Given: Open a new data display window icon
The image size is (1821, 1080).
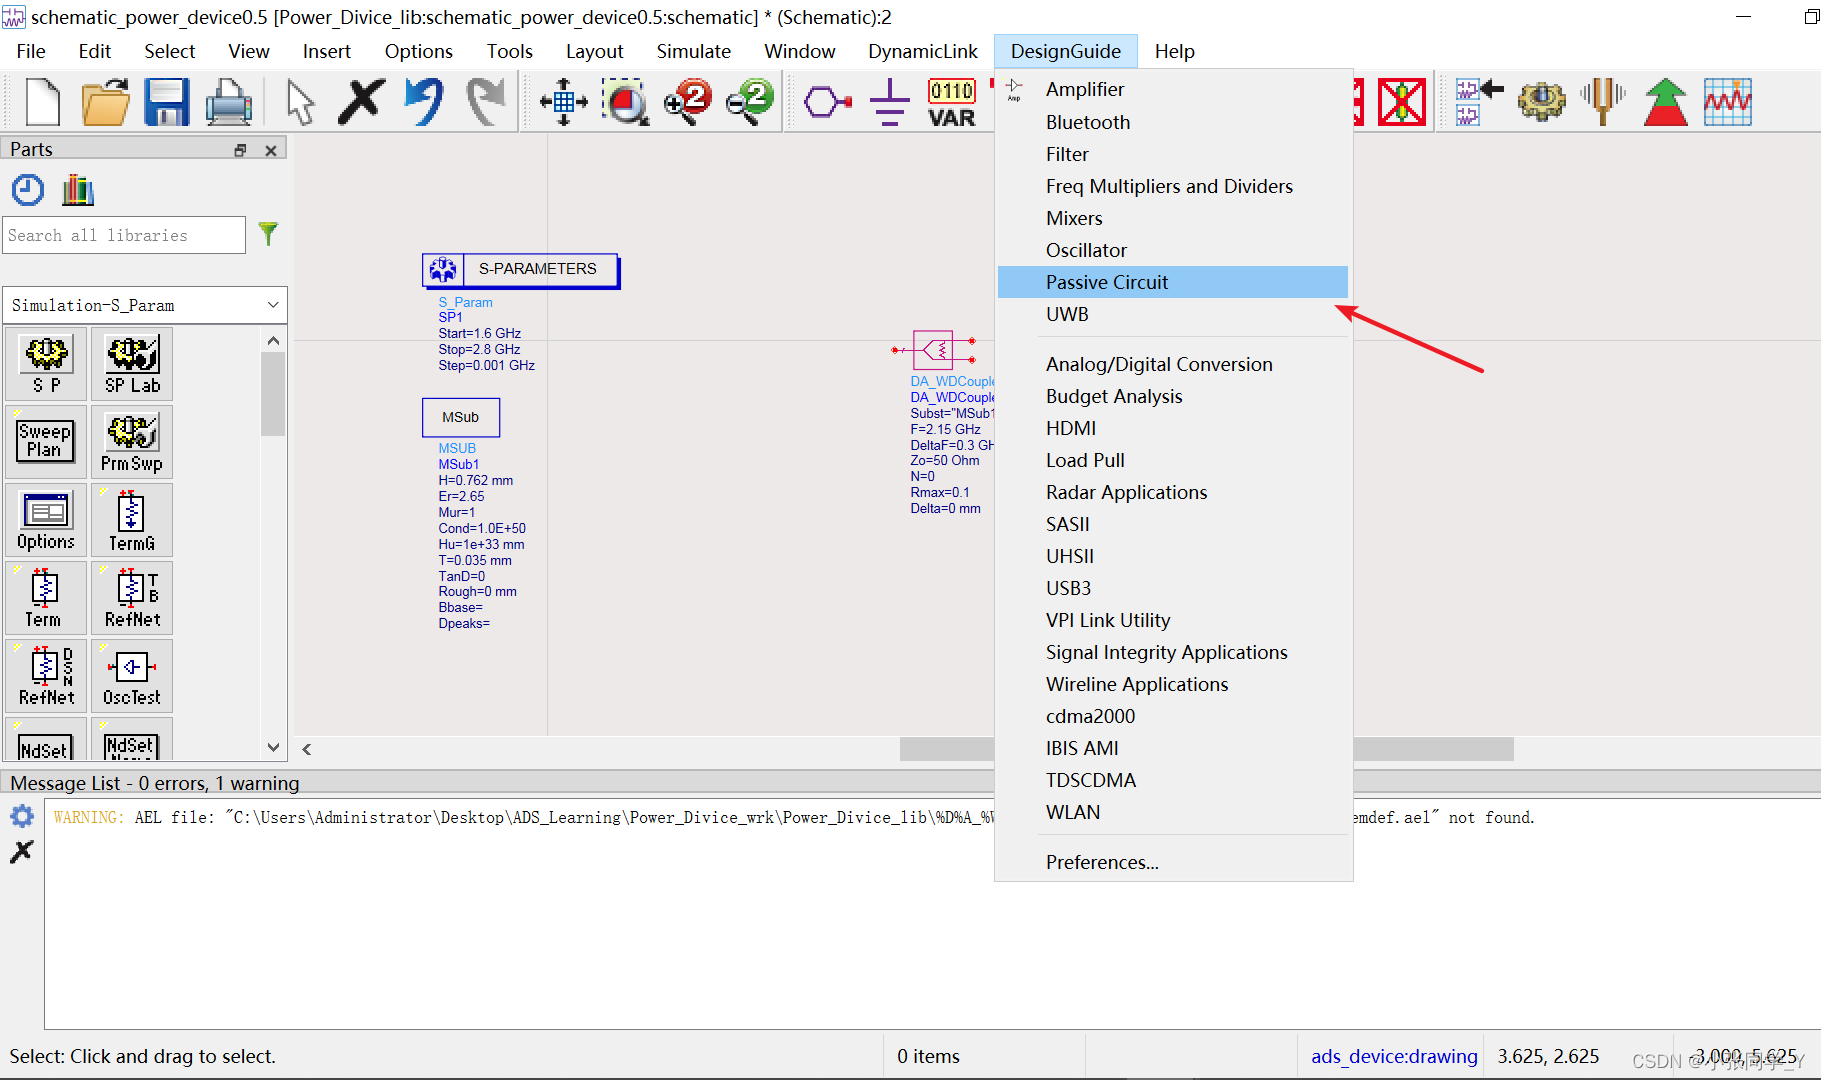Looking at the screenshot, I should [1728, 102].
